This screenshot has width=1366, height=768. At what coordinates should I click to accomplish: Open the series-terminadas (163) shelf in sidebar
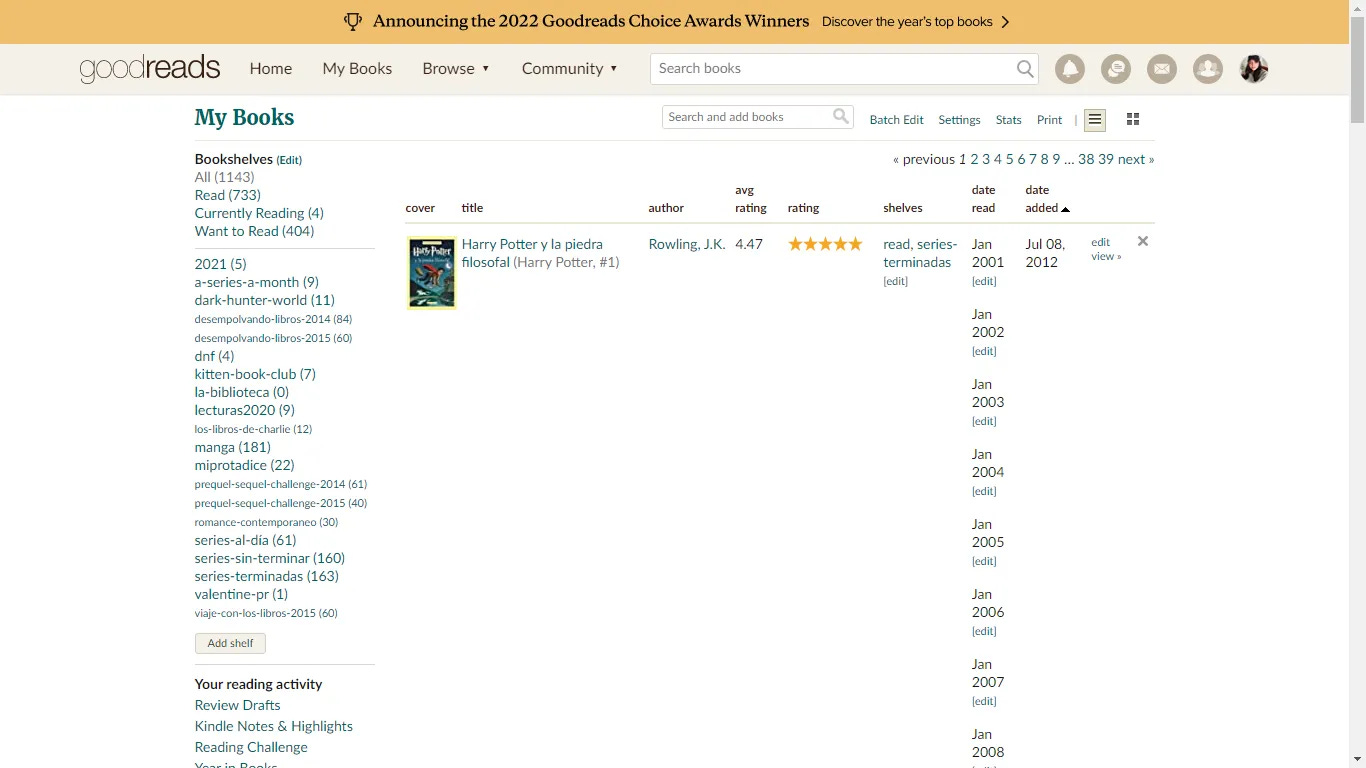[x=267, y=576]
